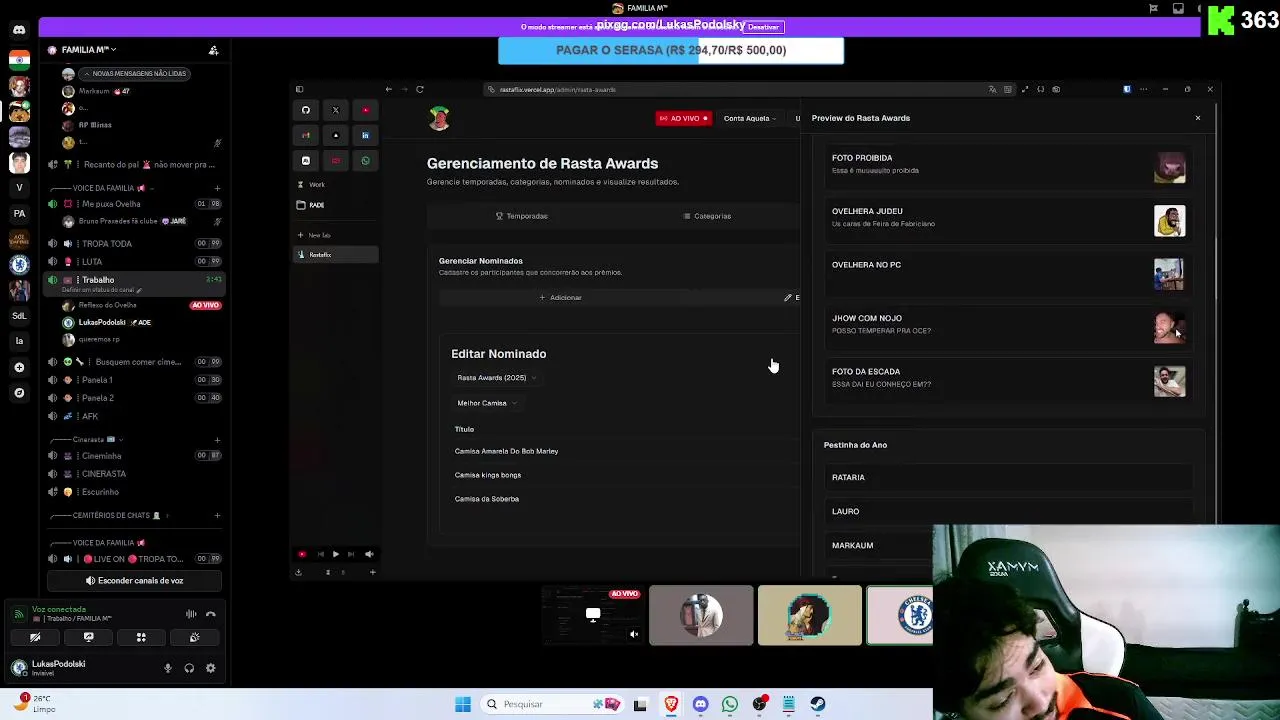Click the red AO VIVO button
The image size is (1280, 720).
[x=683, y=118]
